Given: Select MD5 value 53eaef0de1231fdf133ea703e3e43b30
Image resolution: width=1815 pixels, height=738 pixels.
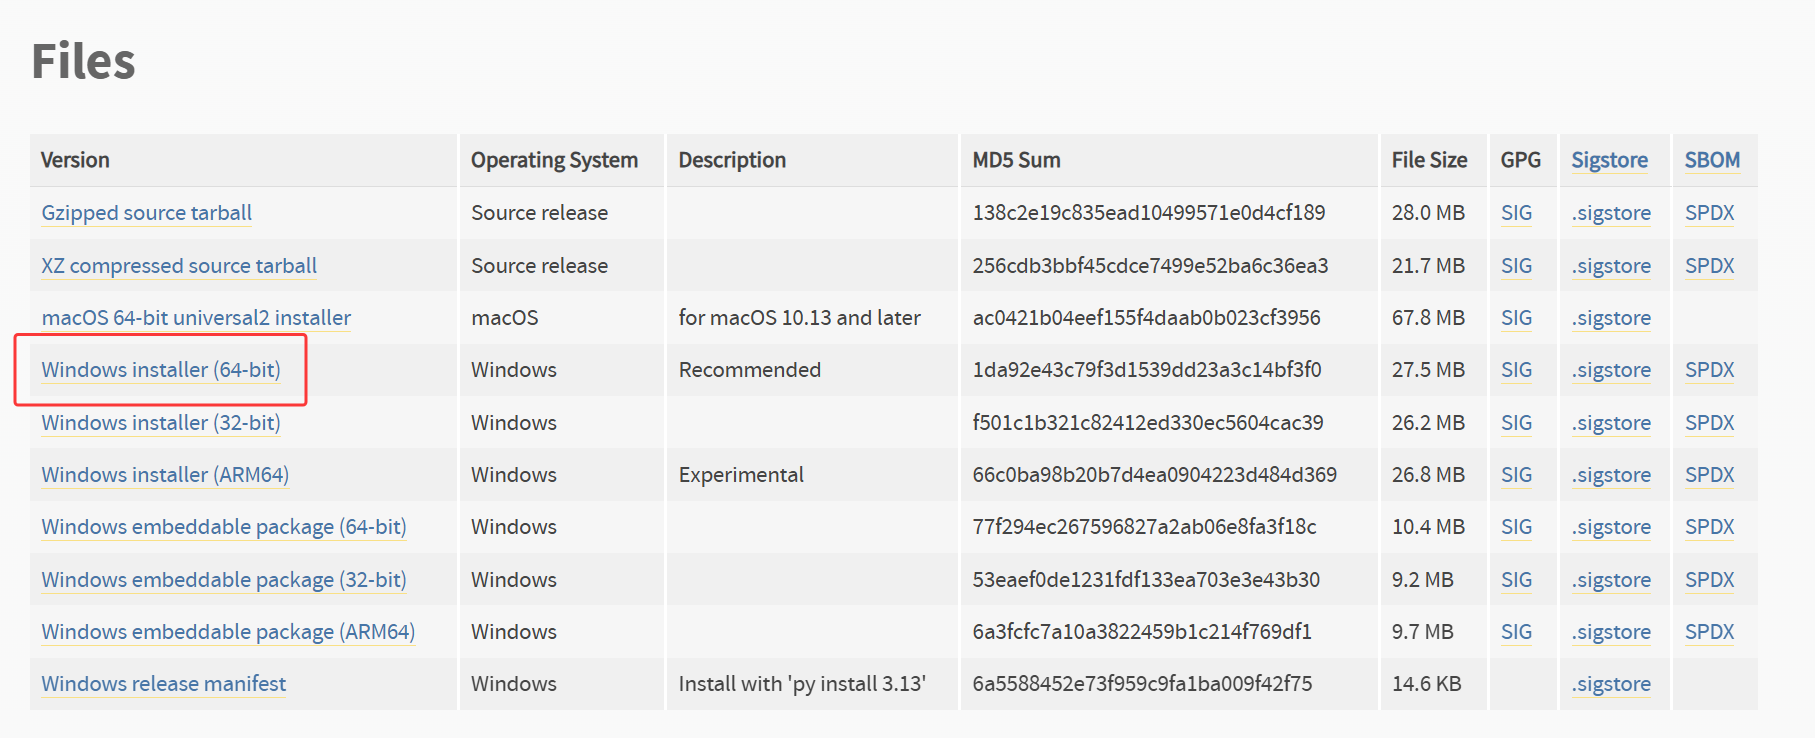Looking at the screenshot, I should coord(1146,580).
